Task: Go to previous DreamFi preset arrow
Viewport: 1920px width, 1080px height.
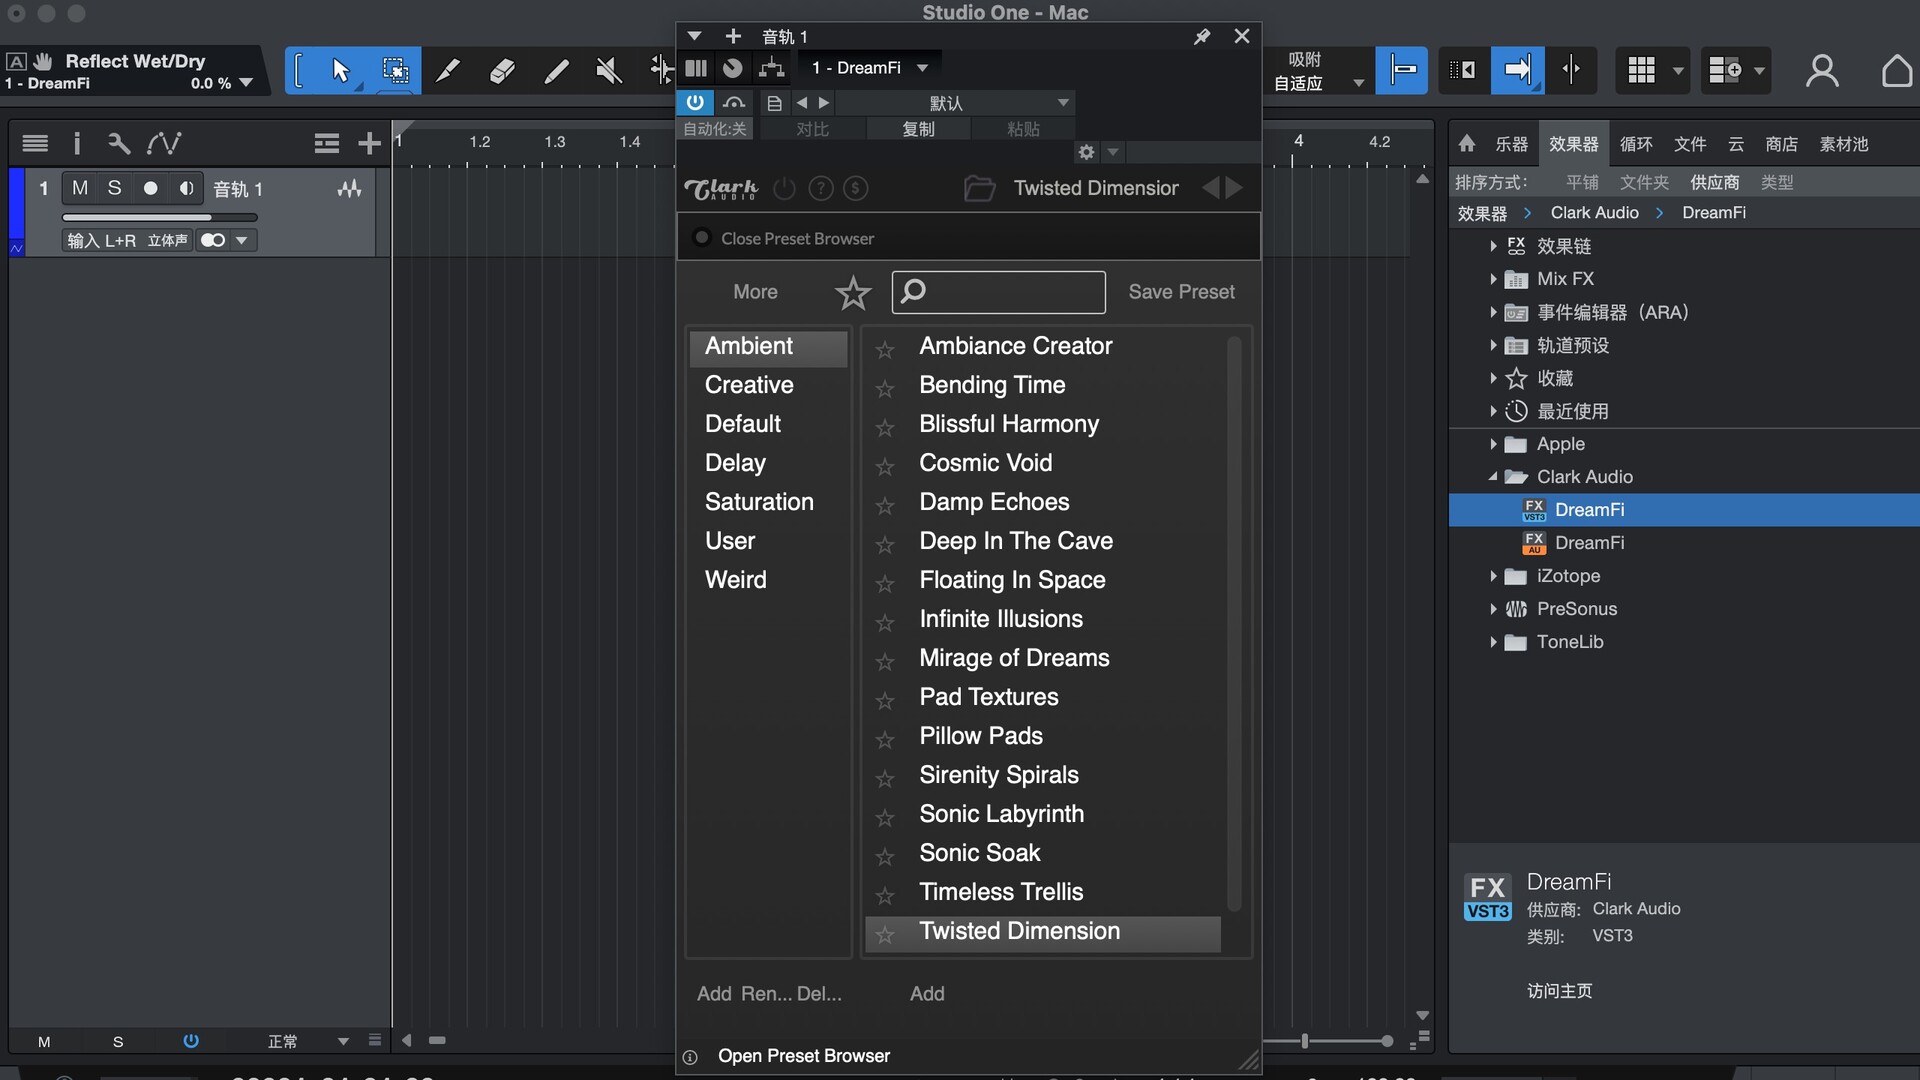Action: (x=1211, y=188)
